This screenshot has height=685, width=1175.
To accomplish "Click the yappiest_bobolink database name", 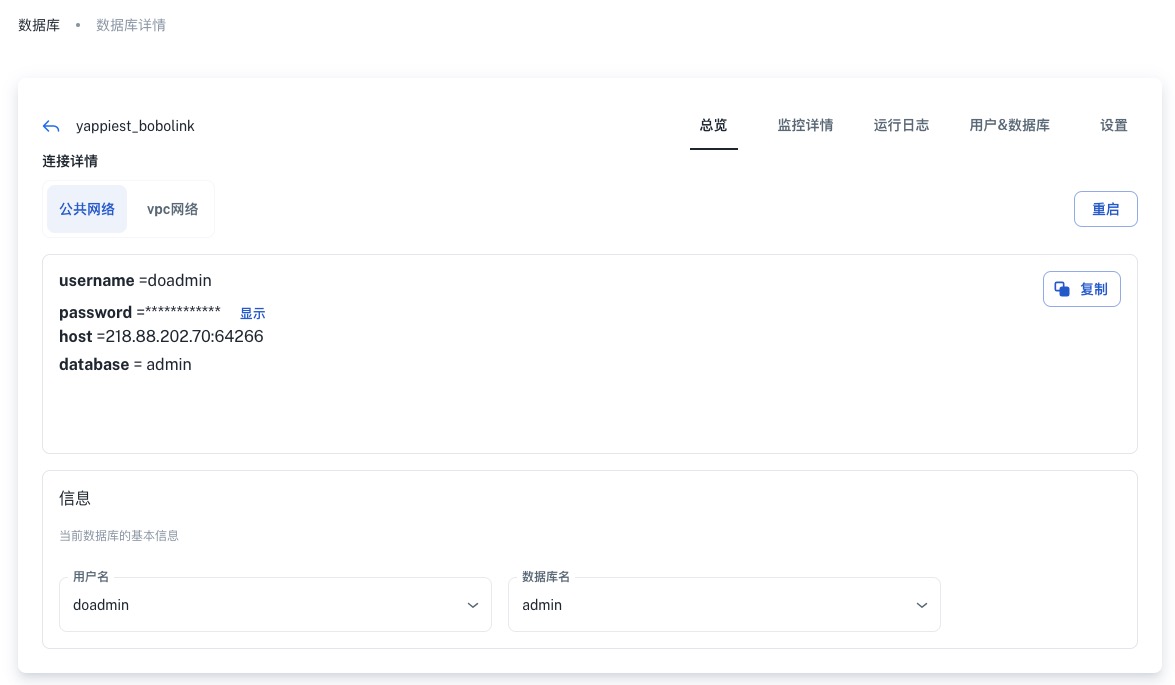I will click(135, 127).
